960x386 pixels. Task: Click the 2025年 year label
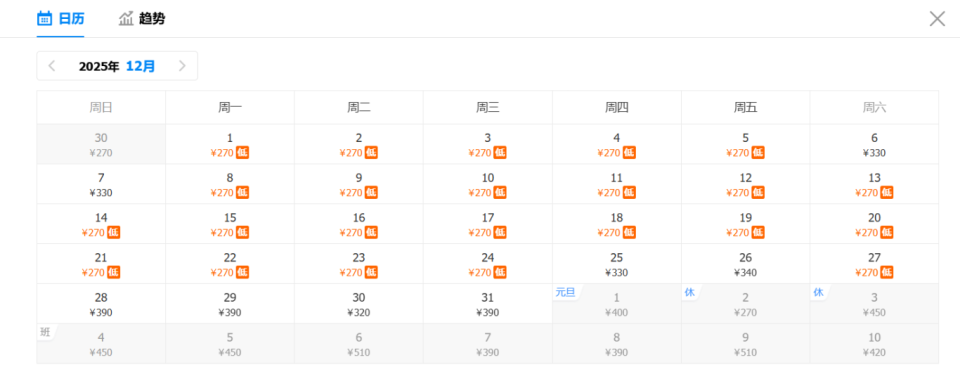click(99, 66)
